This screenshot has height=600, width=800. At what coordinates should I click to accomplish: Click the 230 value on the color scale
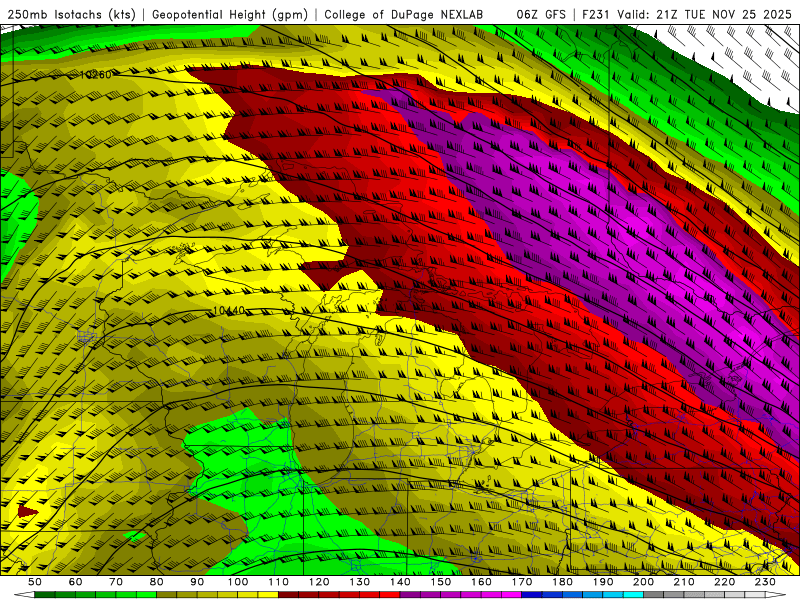click(x=765, y=582)
